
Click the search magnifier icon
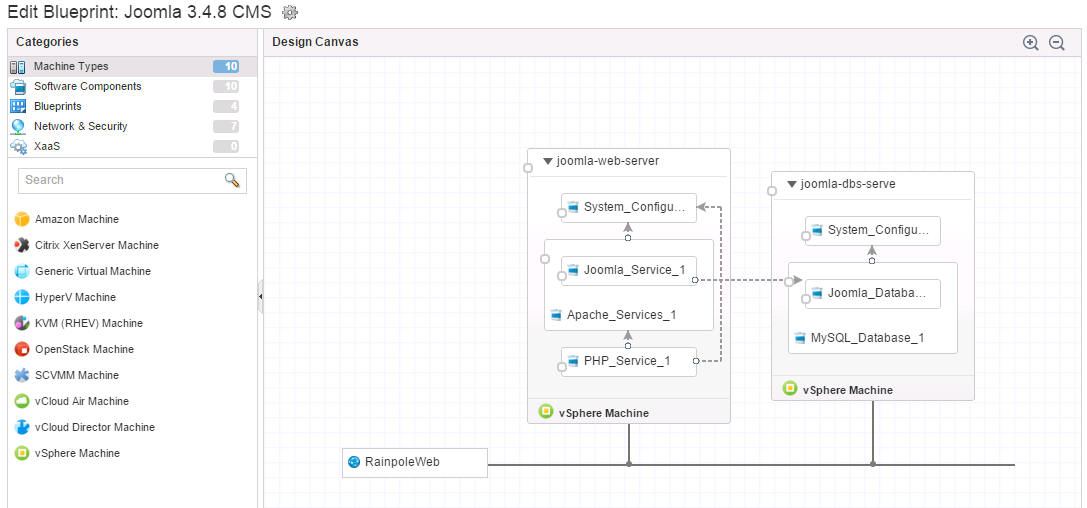(232, 180)
